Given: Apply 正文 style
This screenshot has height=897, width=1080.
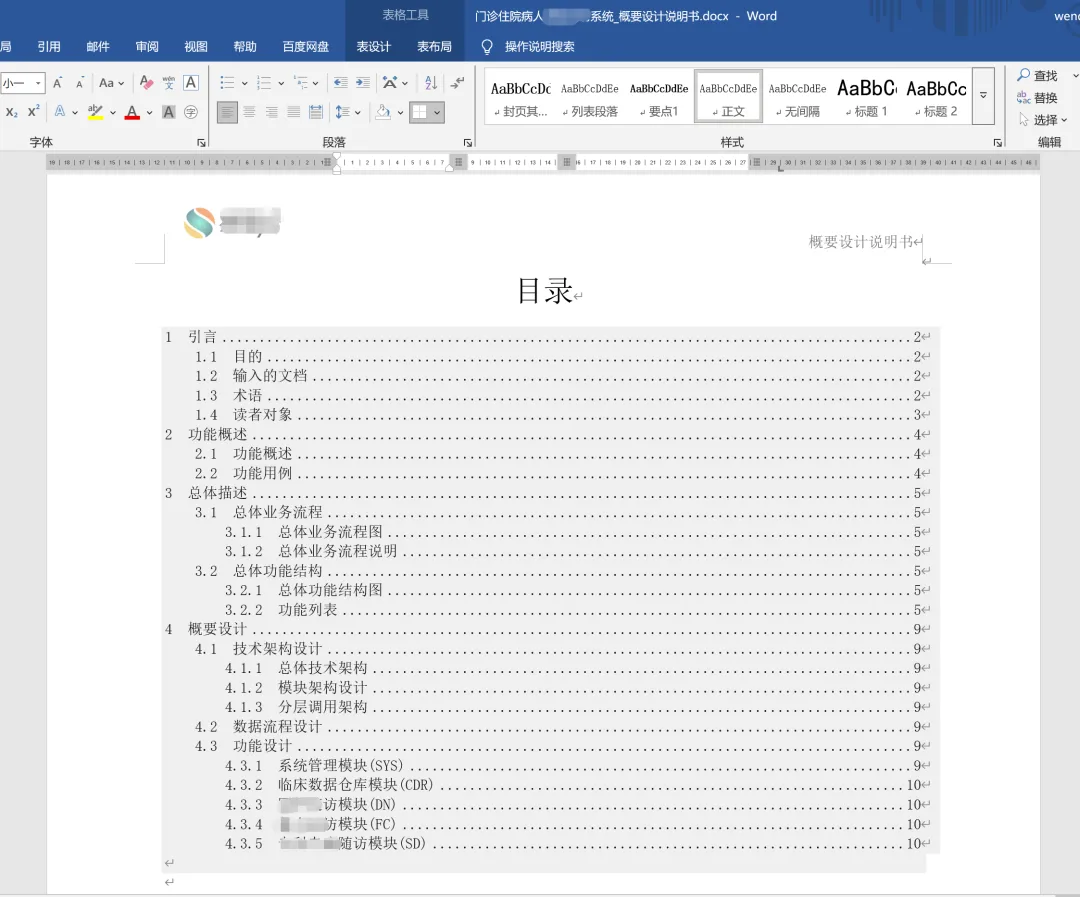Looking at the screenshot, I should click(x=728, y=96).
